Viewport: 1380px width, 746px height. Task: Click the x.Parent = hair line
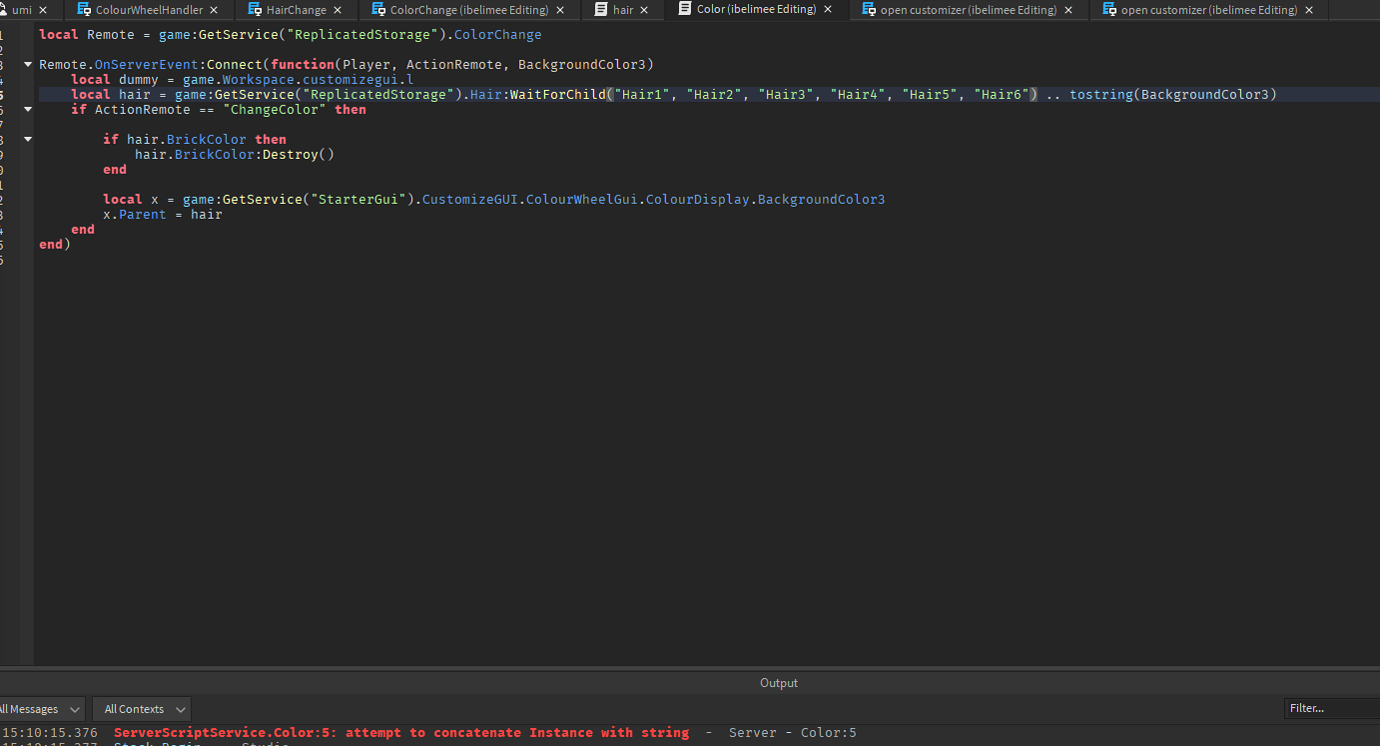tap(163, 215)
